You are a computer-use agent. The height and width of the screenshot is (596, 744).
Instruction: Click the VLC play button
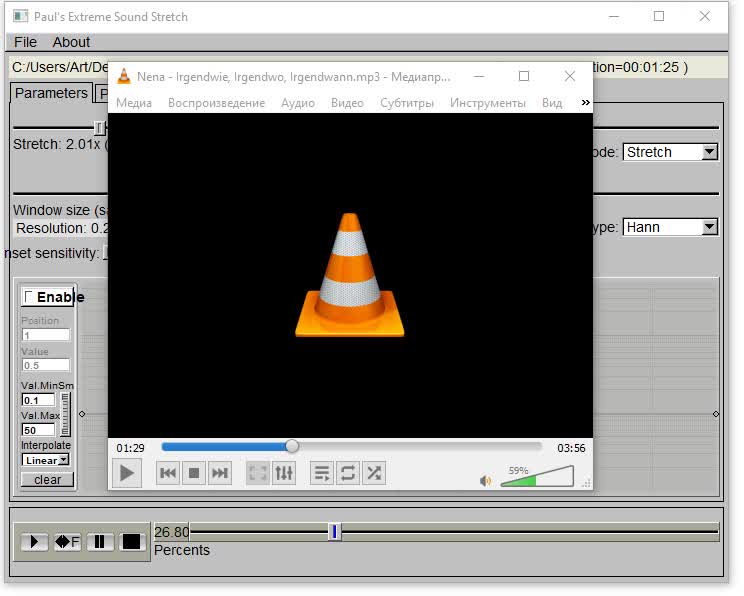pos(127,473)
